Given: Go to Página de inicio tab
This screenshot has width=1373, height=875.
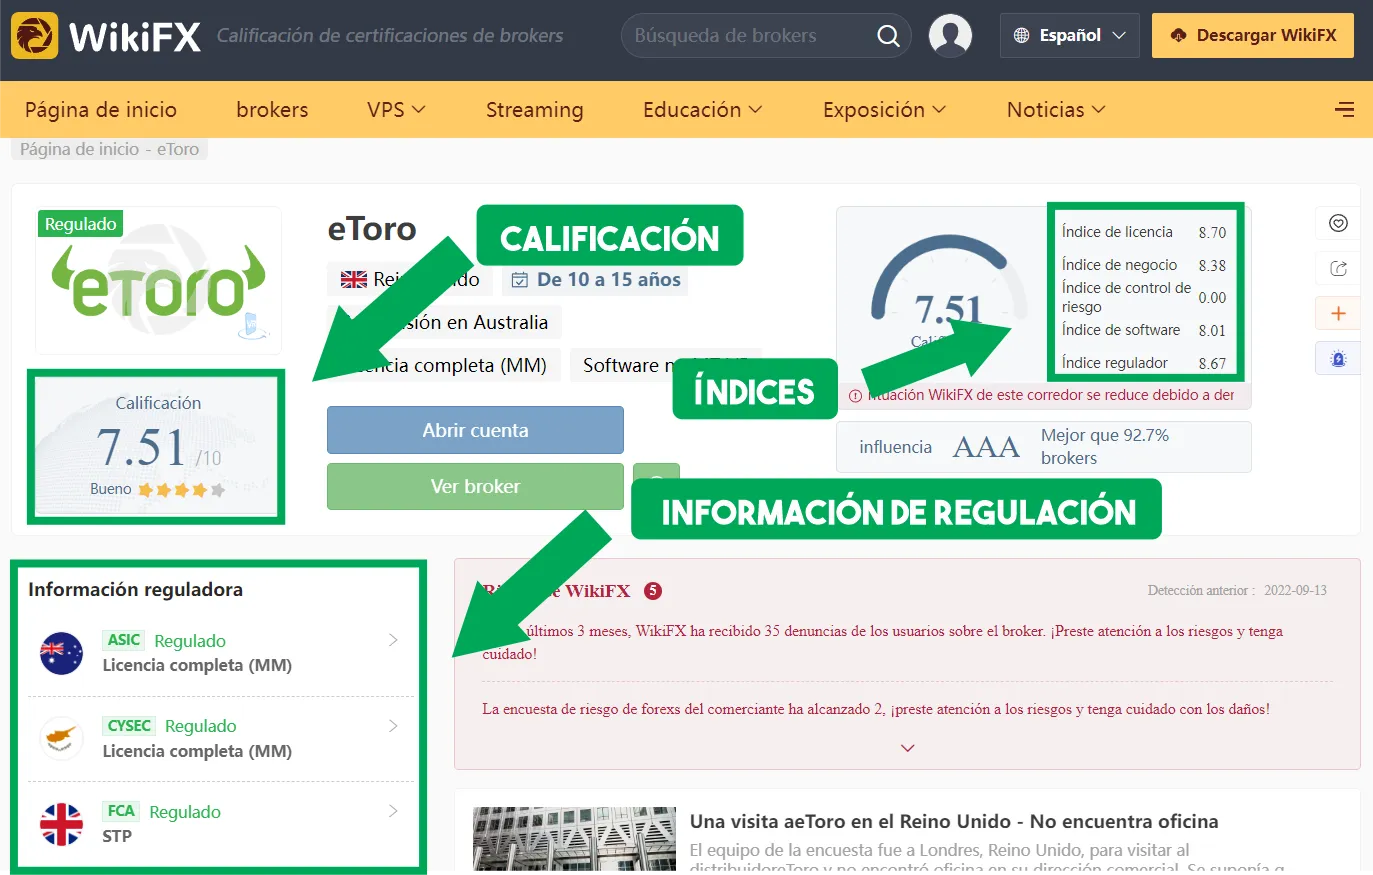Looking at the screenshot, I should pos(101,110).
